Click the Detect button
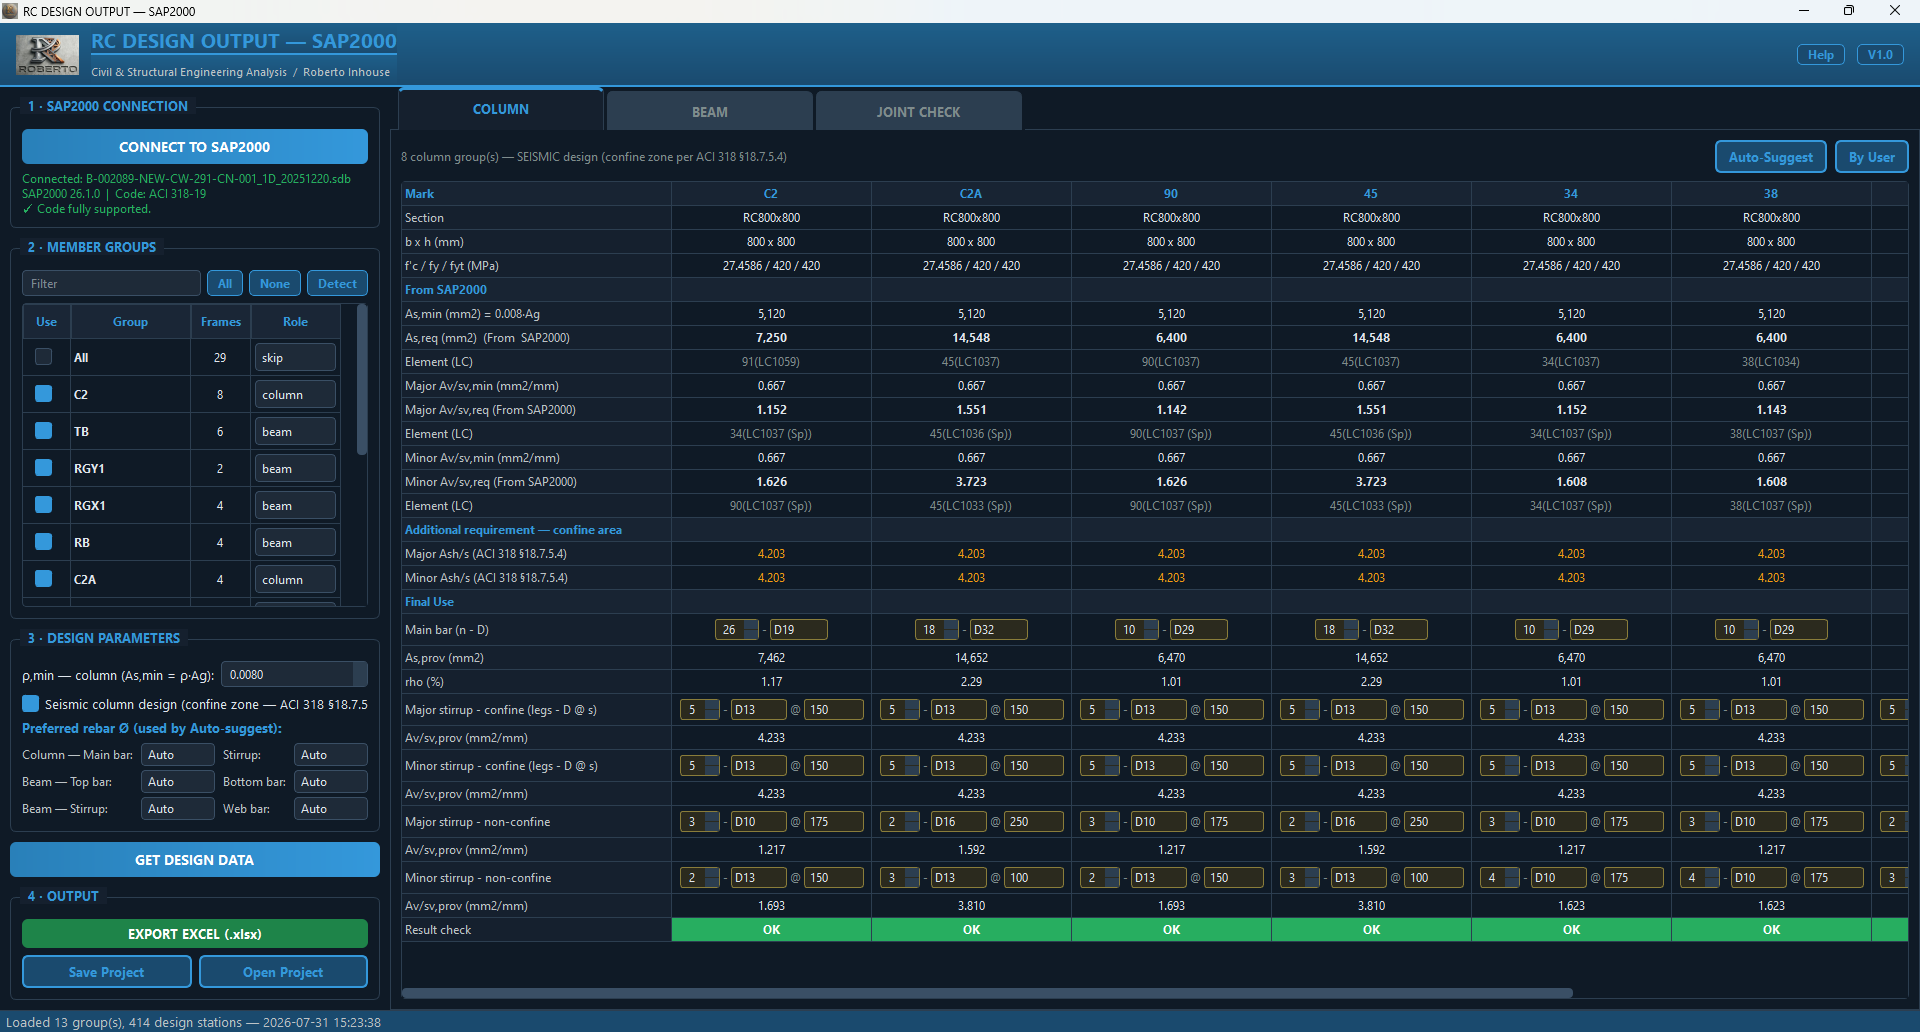The width and height of the screenshot is (1920, 1032). click(337, 283)
